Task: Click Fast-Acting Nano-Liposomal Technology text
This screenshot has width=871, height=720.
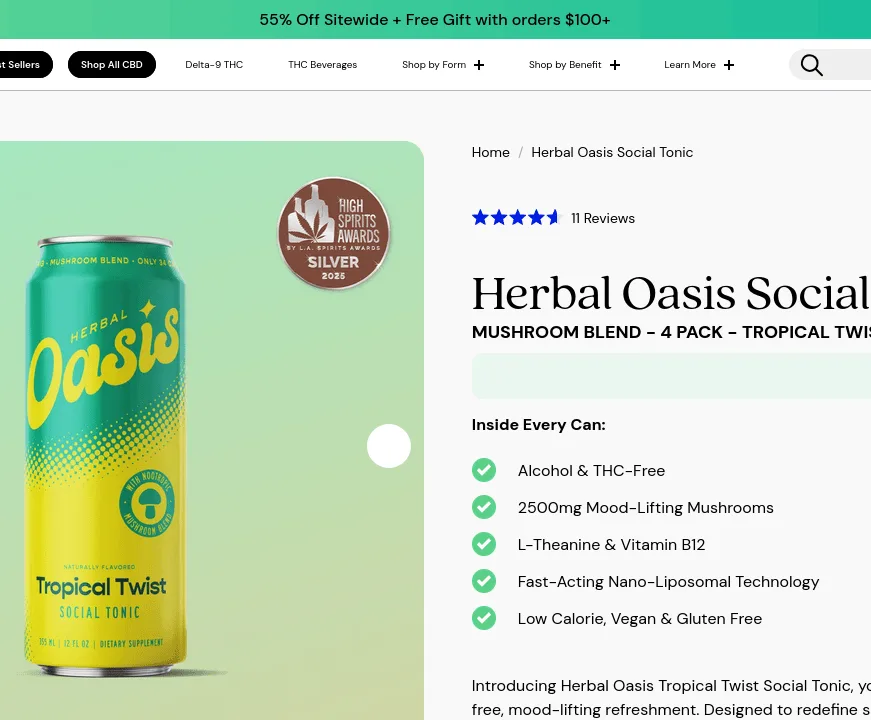Action: tap(668, 582)
